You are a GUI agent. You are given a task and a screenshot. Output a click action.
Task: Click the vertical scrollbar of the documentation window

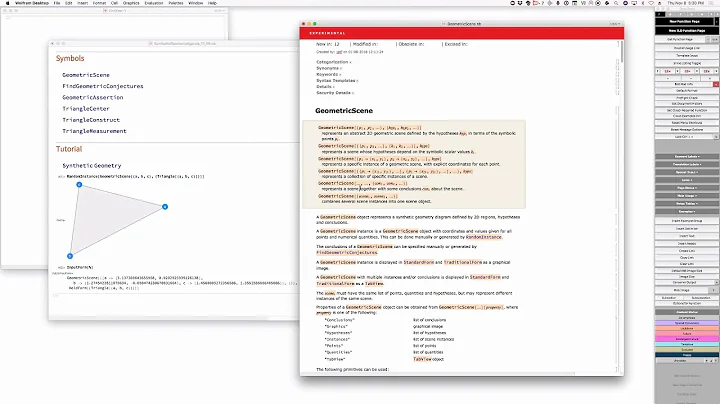pyautogui.click(x=622, y=52)
